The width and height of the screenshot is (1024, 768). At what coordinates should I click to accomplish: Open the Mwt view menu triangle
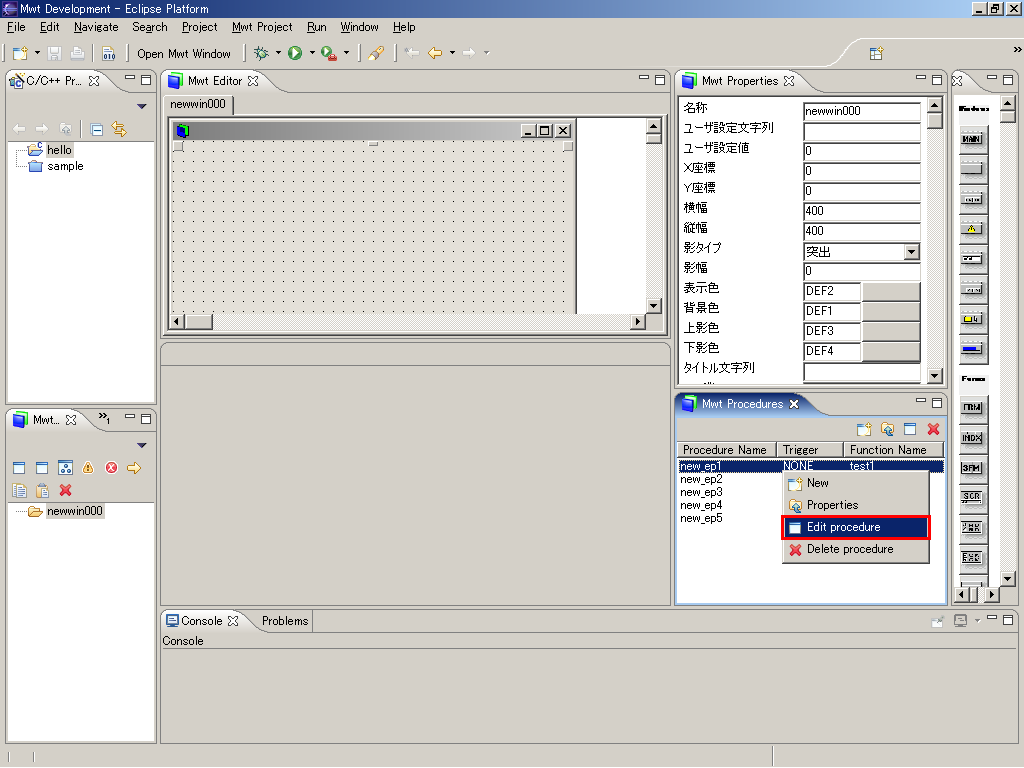142,445
